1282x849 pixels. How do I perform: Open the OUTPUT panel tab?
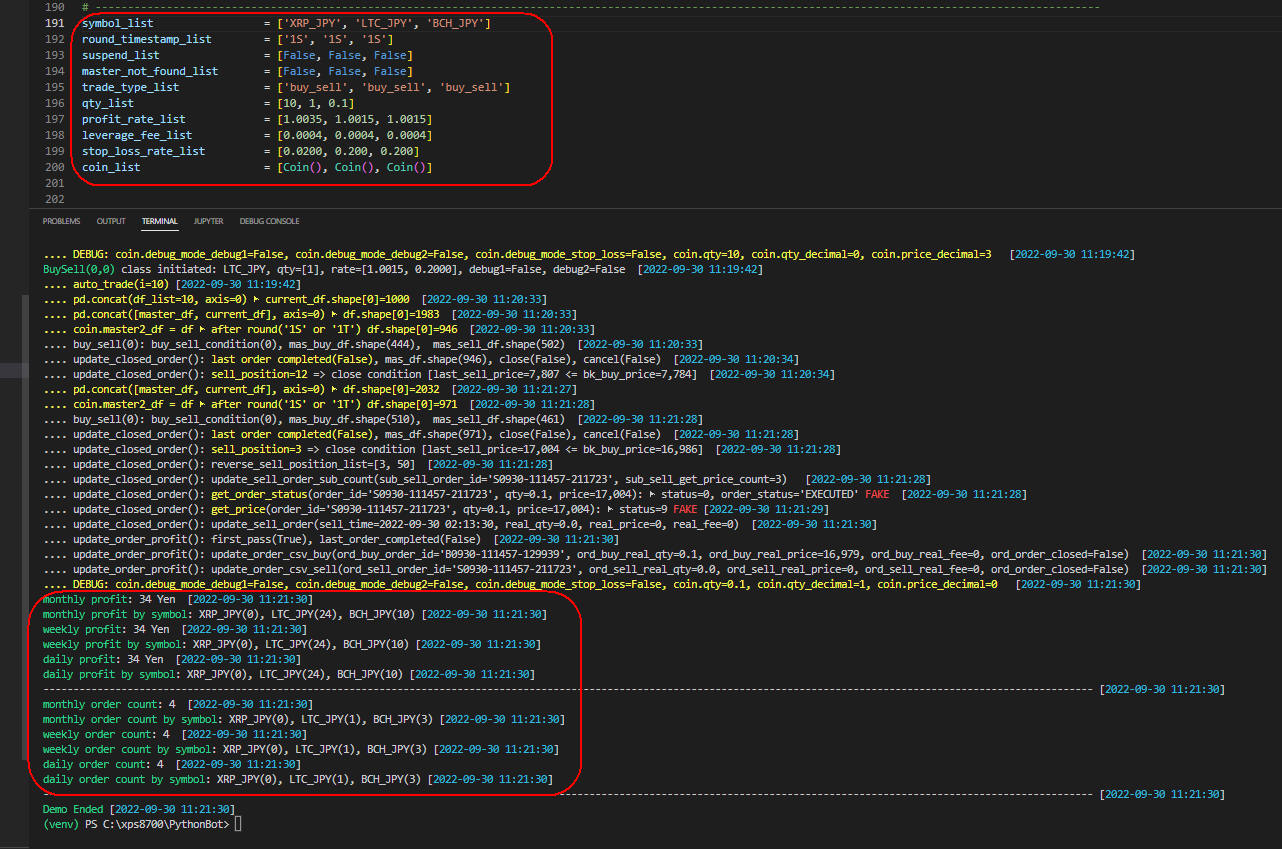coord(111,221)
